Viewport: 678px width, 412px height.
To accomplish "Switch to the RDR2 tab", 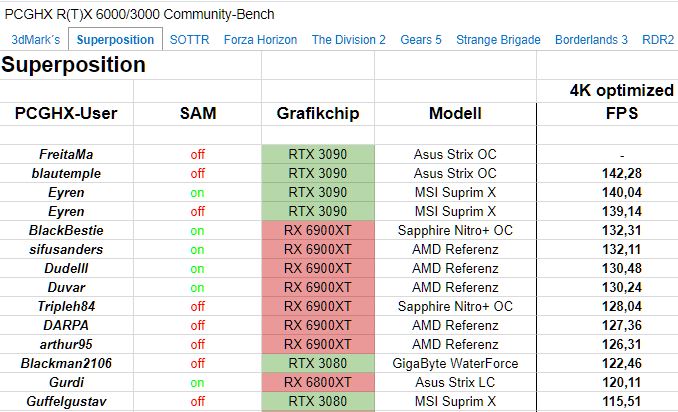I will [658, 40].
